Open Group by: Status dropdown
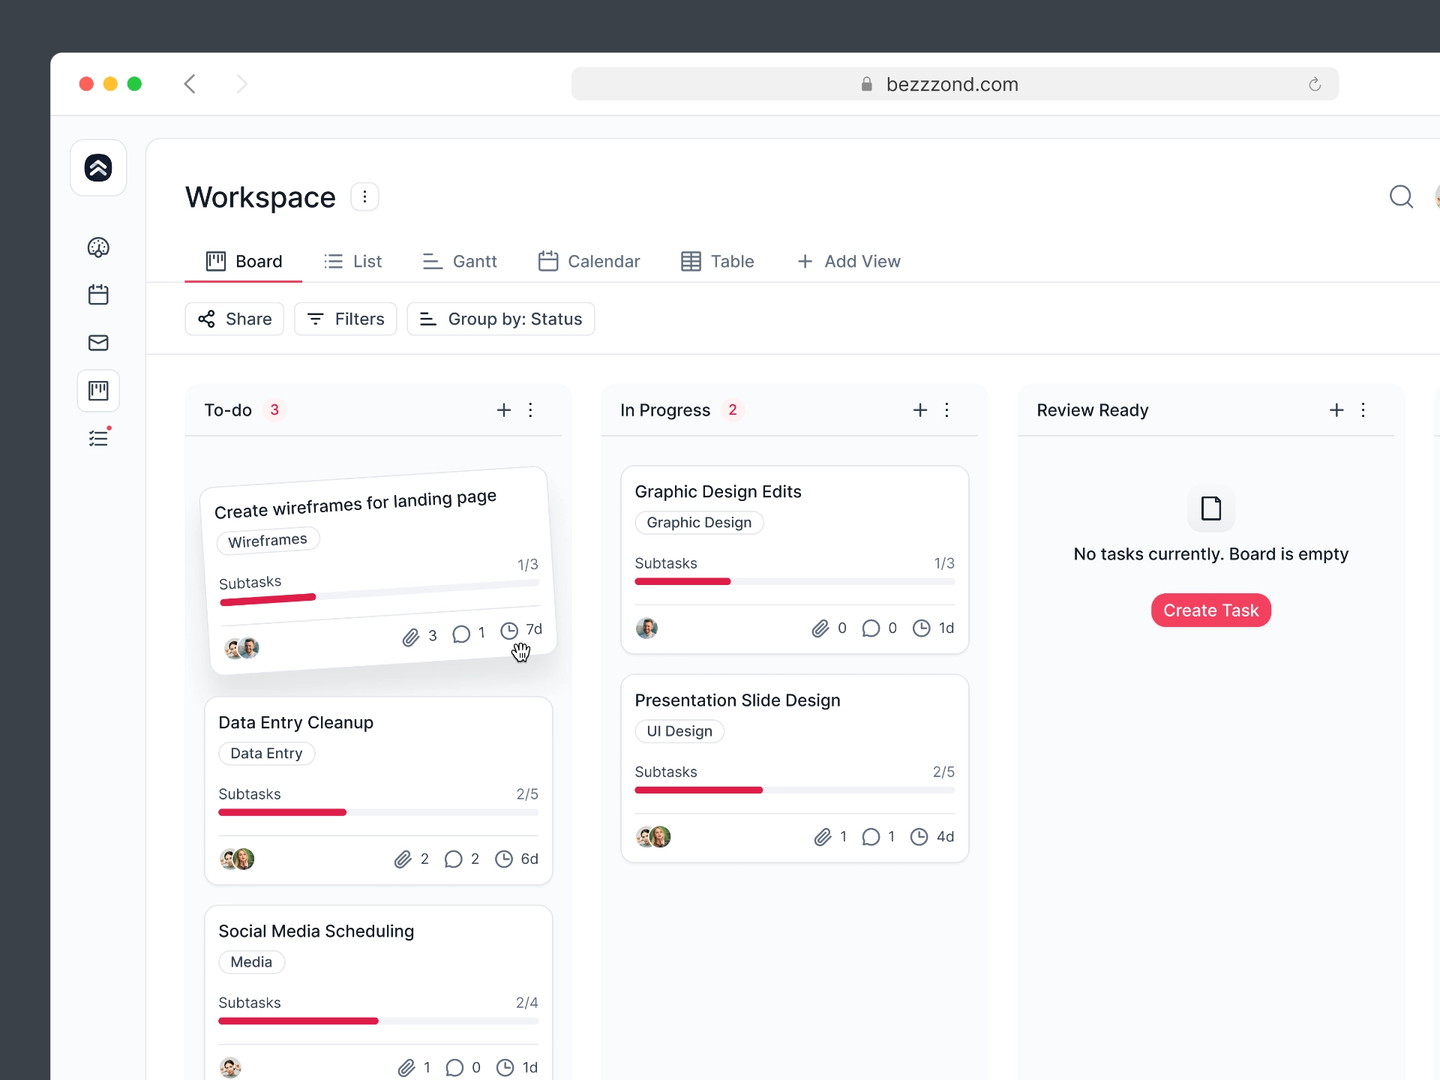Screen dimensions: 1440x1080 pos(501,319)
